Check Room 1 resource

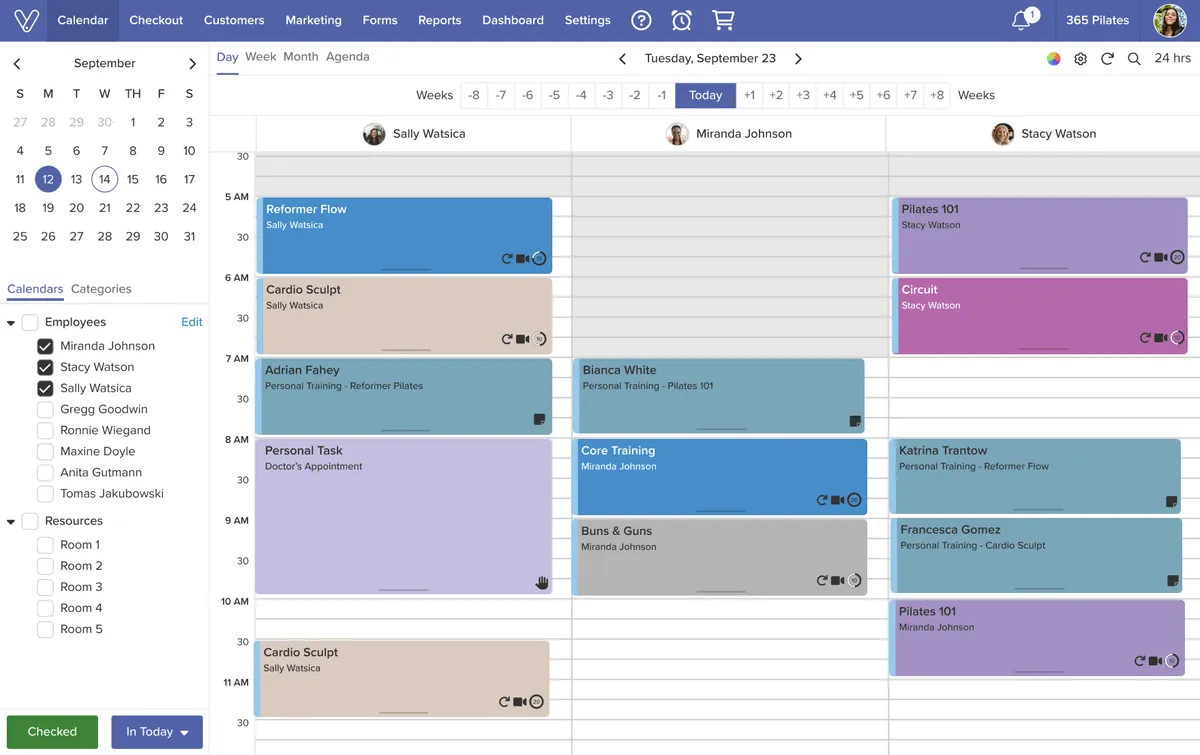(x=45, y=545)
